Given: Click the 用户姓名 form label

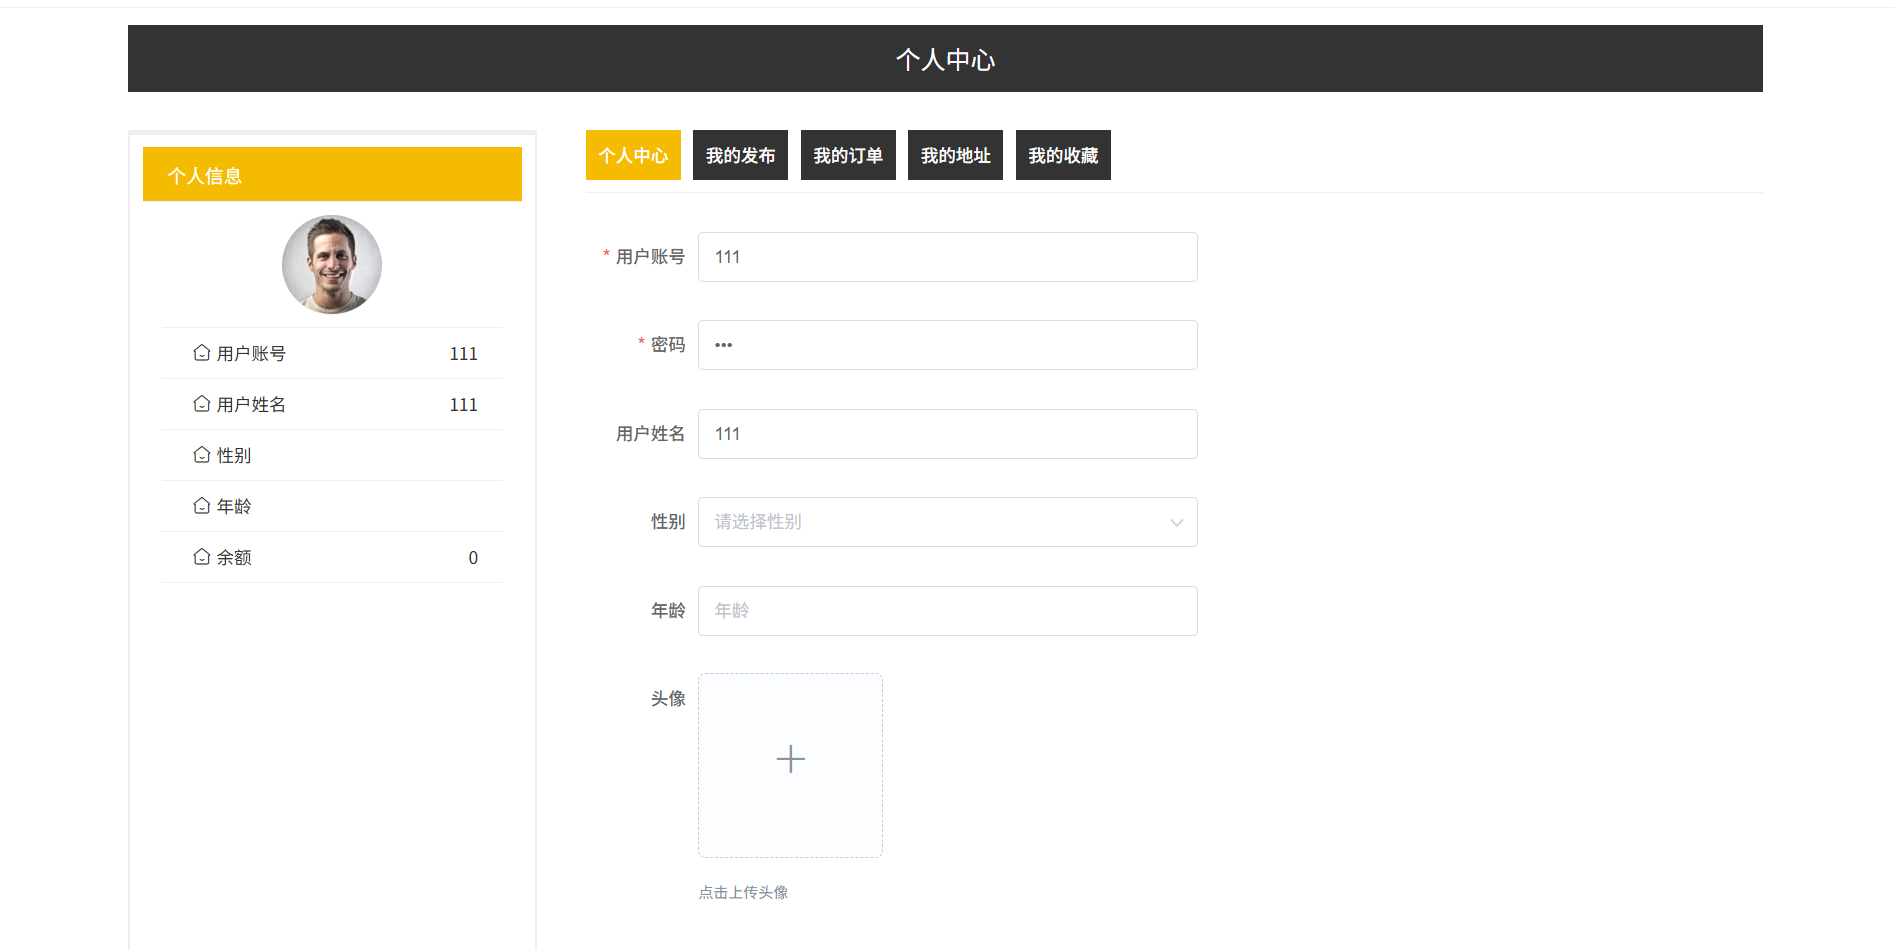Looking at the screenshot, I should pyautogui.click(x=650, y=433).
